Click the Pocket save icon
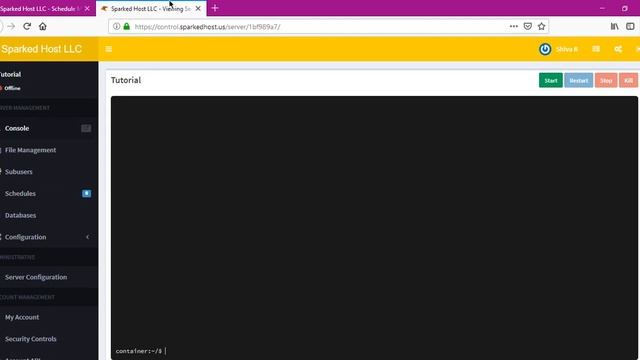Screen dimensions: 640x360 click(528, 27)
